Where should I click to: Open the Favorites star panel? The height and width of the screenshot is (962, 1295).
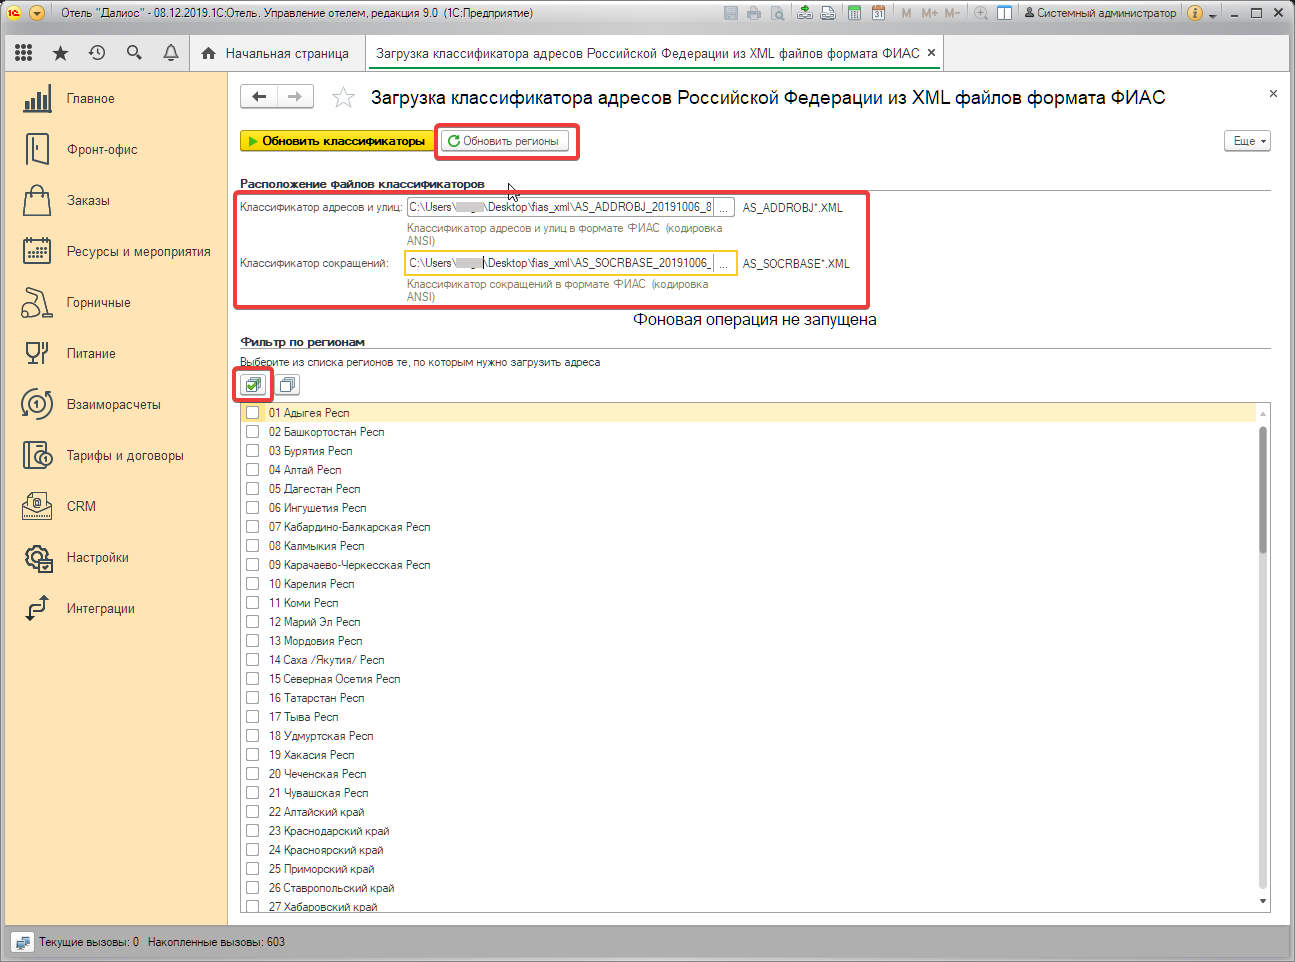pyautogui.click(x=61, y=53)
